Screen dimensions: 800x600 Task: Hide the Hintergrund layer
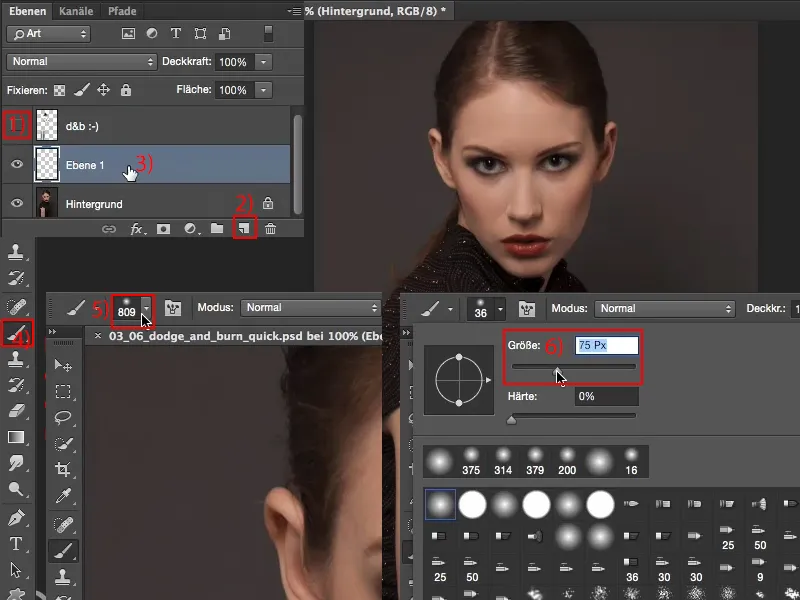coord(16,204)
